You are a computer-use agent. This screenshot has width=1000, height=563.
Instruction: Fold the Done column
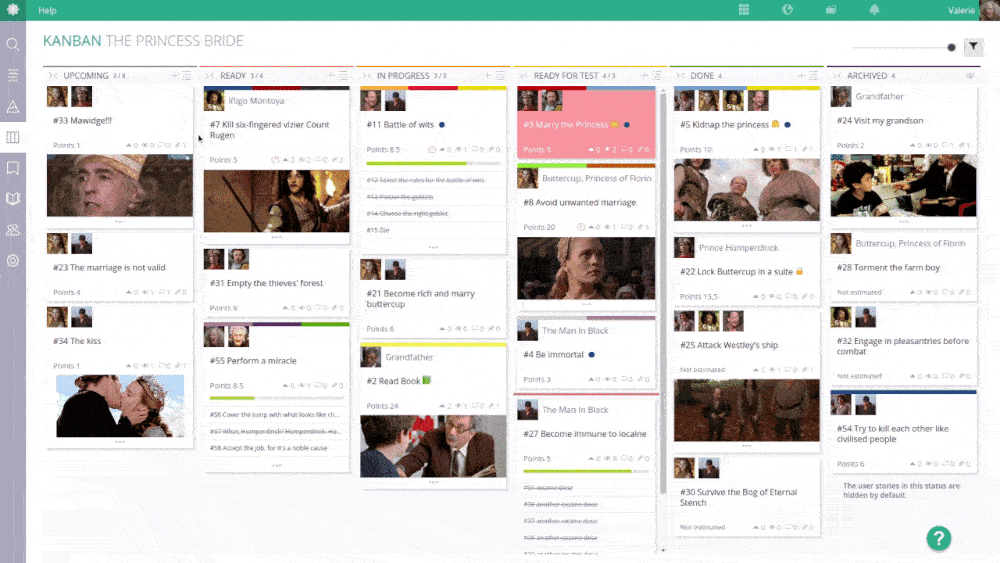(x=680, y=75)
